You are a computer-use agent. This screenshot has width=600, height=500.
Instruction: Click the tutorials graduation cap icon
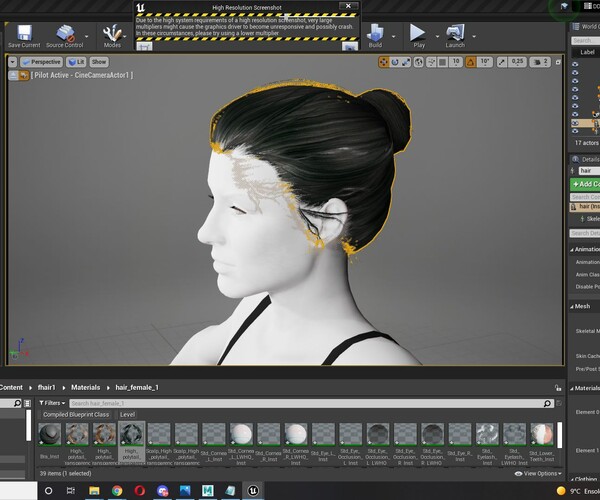click(564, 6)
